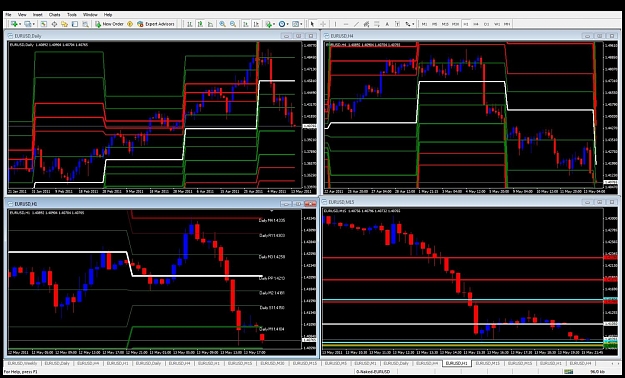Select the Text tool marked A
Image resolution: width=625 pixels, height=378 pixels.
tap(387, 24)
